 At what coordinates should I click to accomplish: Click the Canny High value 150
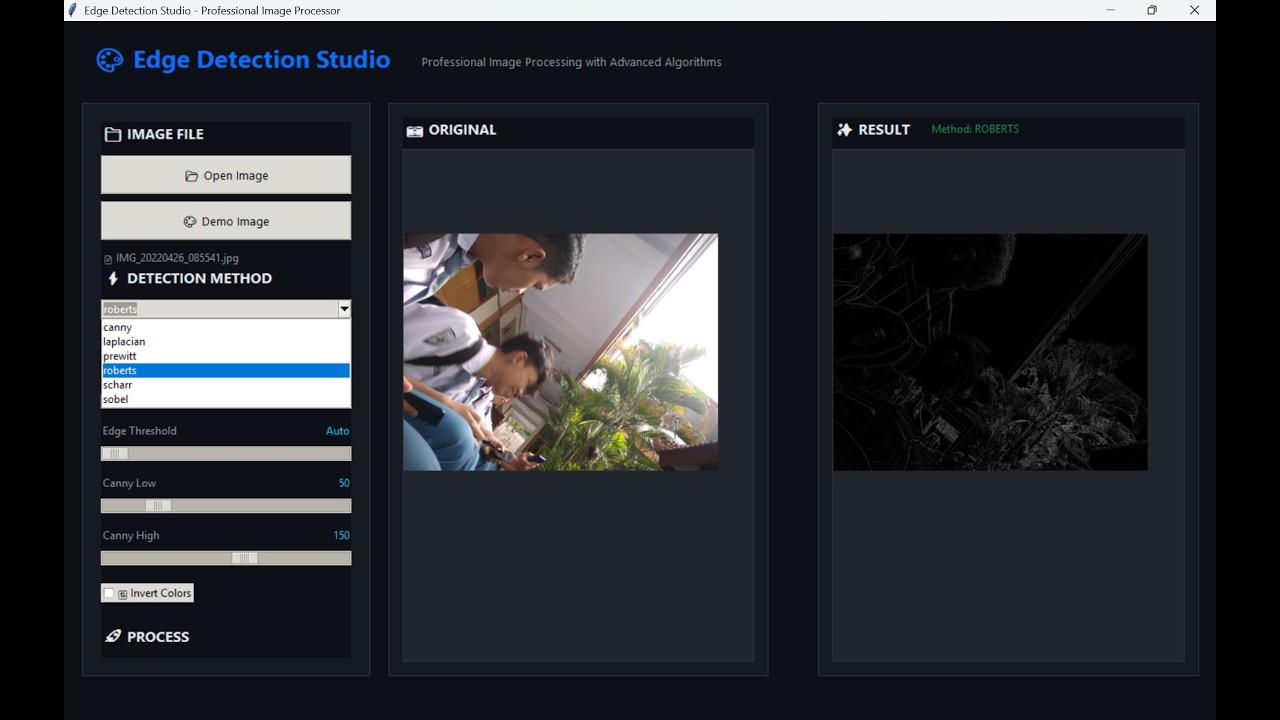click(341, 535)
